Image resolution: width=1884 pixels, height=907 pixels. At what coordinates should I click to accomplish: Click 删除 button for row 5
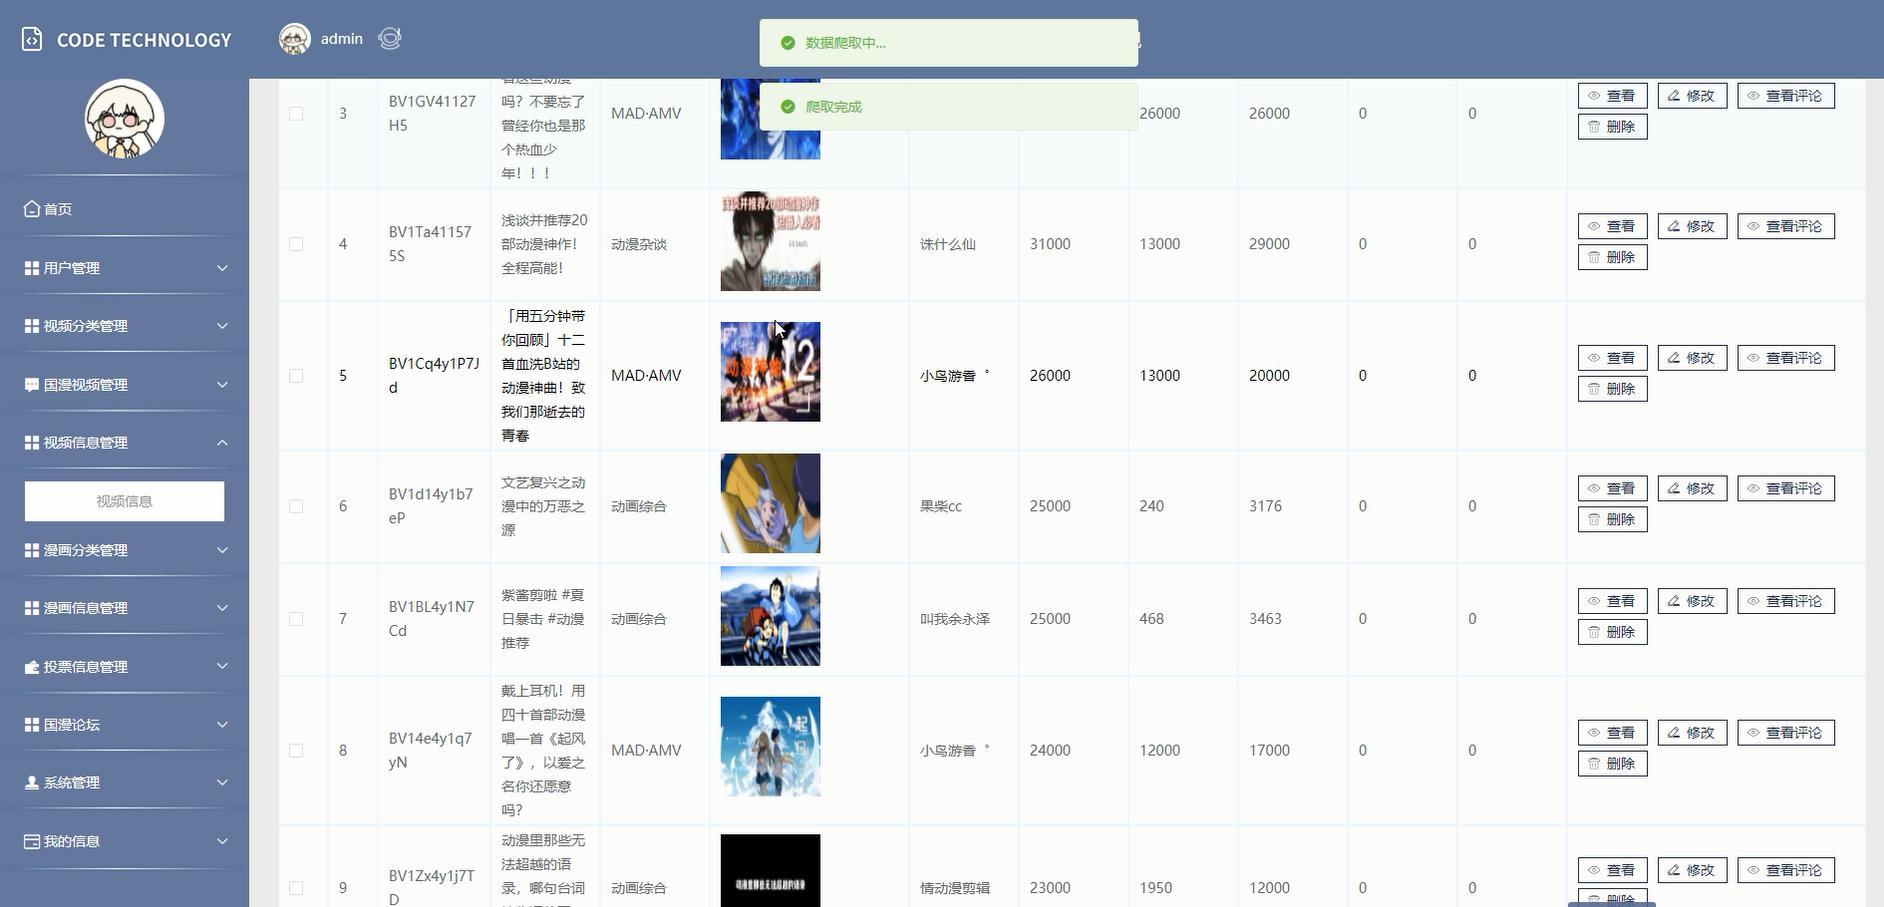point(1612,389)
